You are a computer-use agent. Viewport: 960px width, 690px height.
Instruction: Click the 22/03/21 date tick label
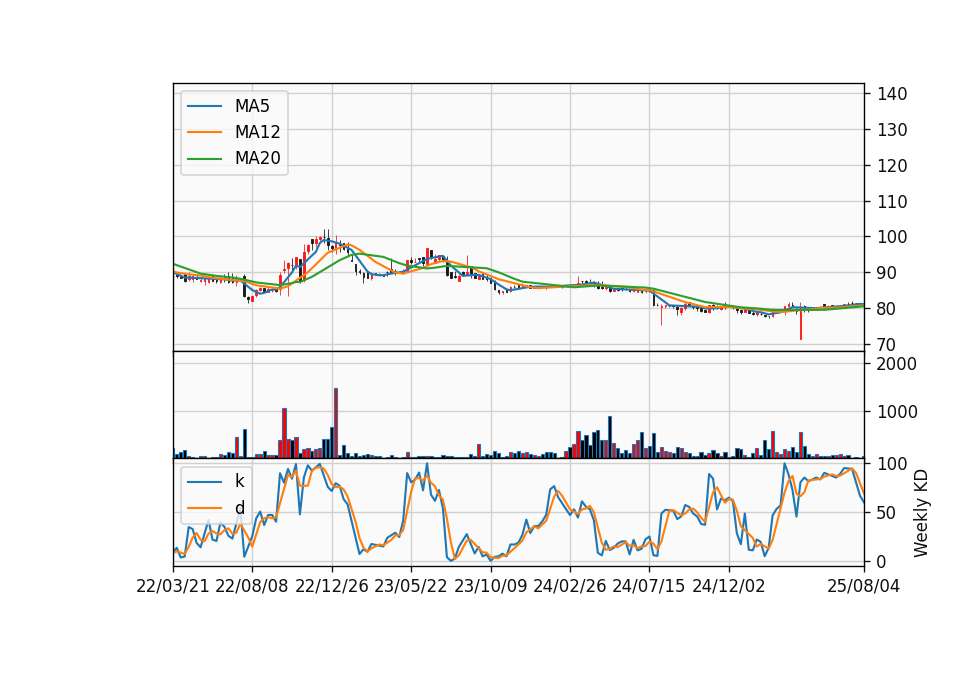pos(173,586)
